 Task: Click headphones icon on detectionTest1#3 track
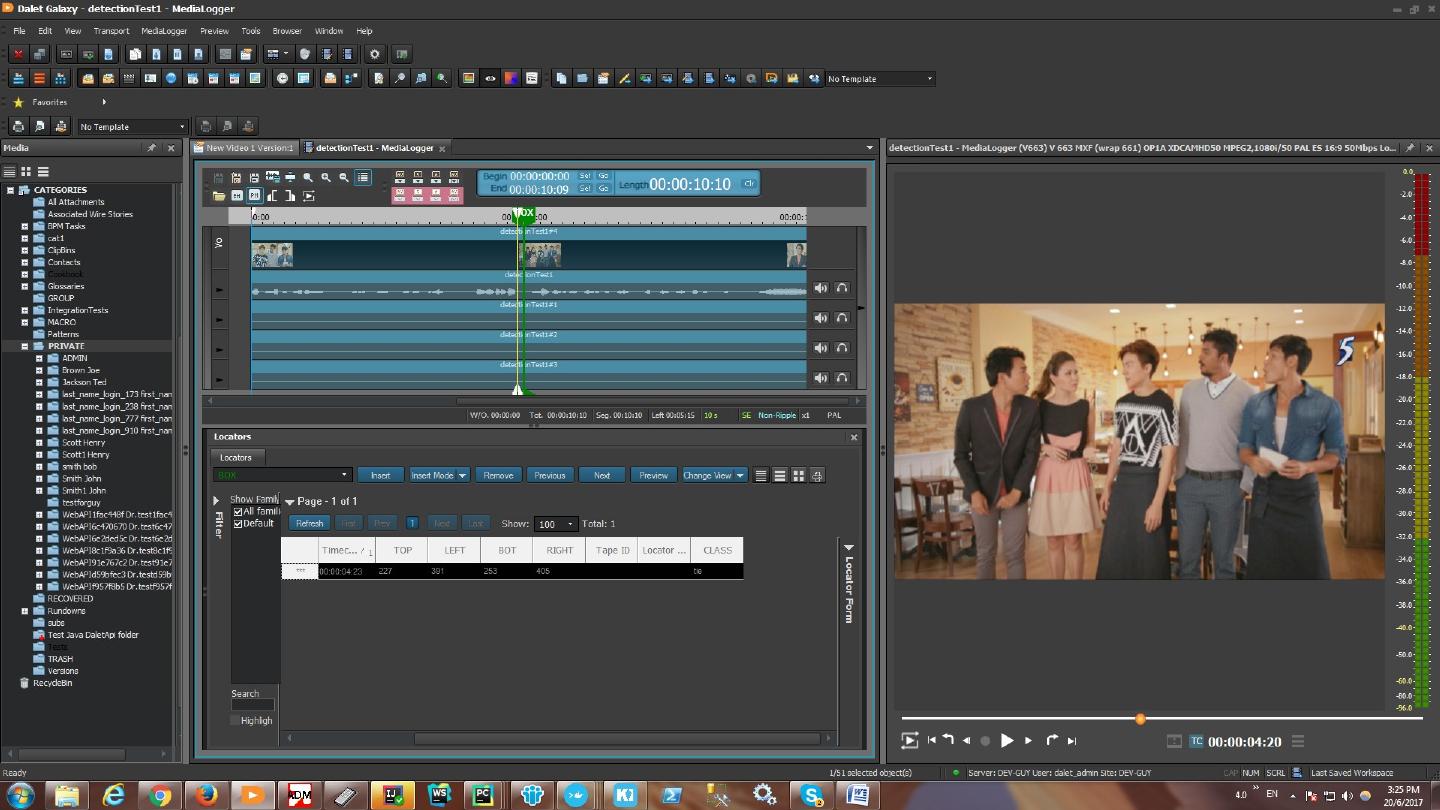click(842, 378)
